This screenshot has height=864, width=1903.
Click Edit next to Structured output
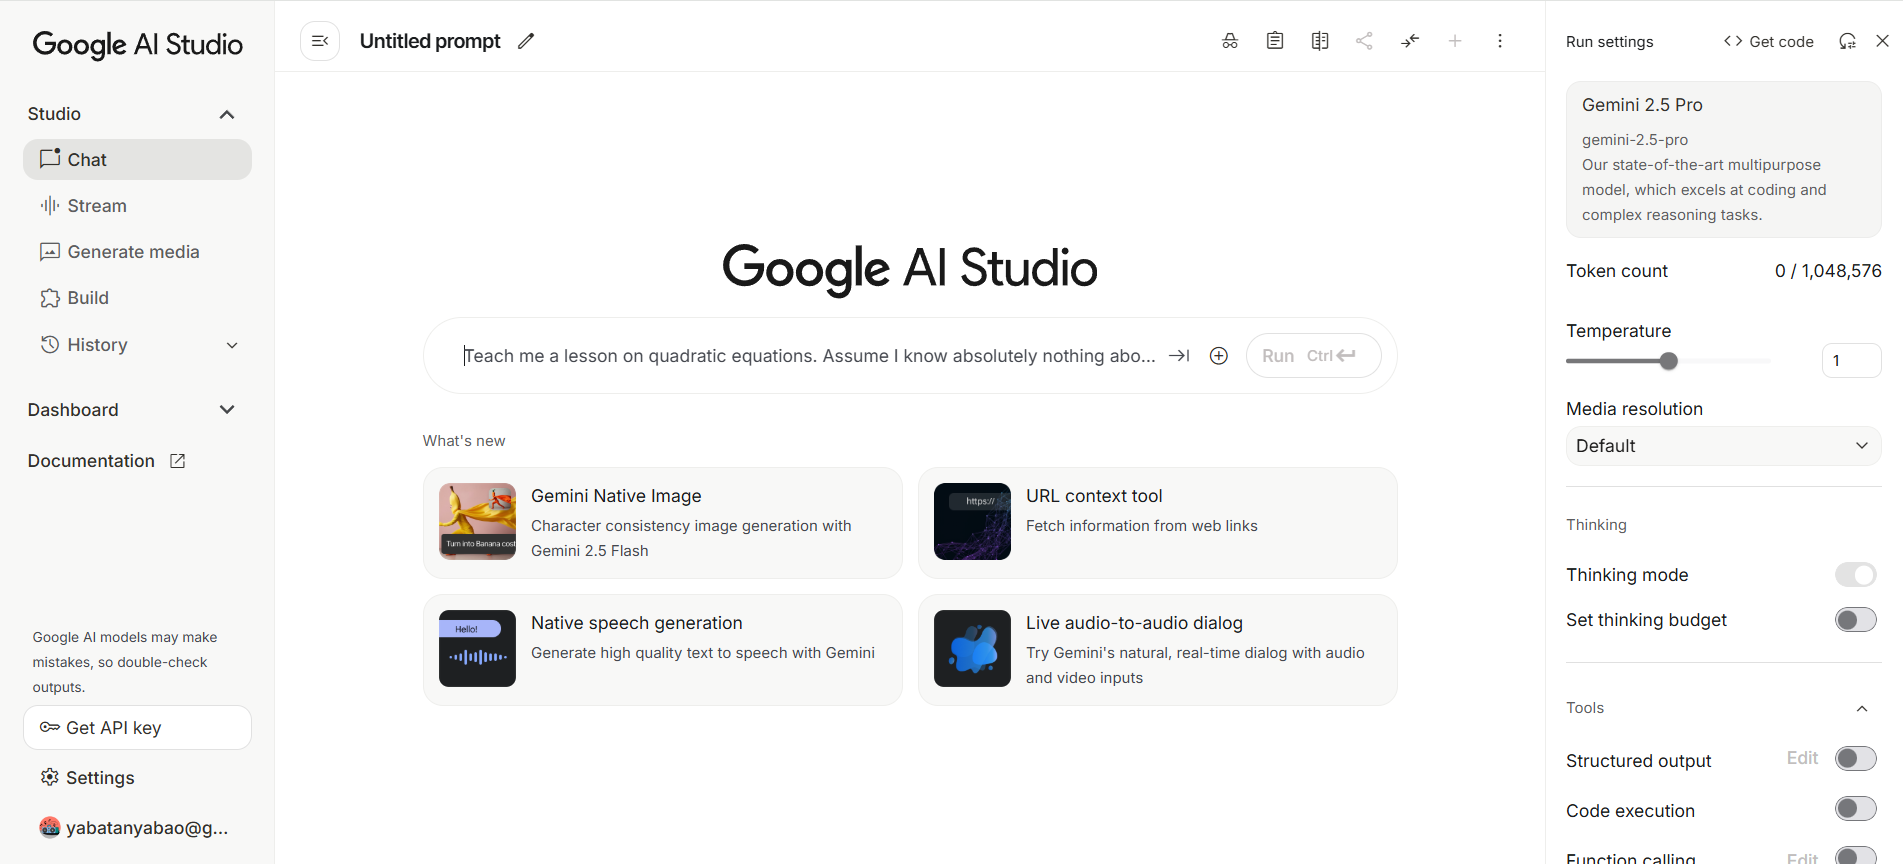(x=1802, y=758)
